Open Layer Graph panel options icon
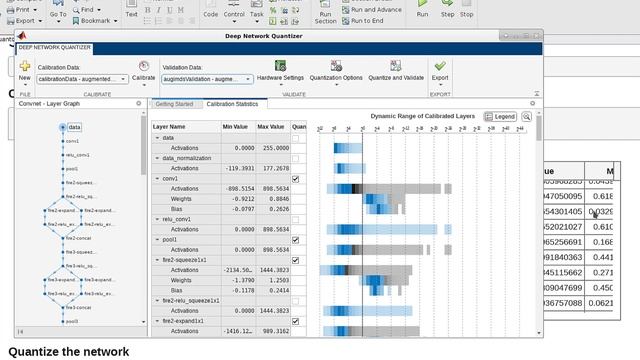Image resolution: width=640 pixels, height=360 pixels. (x=139, y=104)
